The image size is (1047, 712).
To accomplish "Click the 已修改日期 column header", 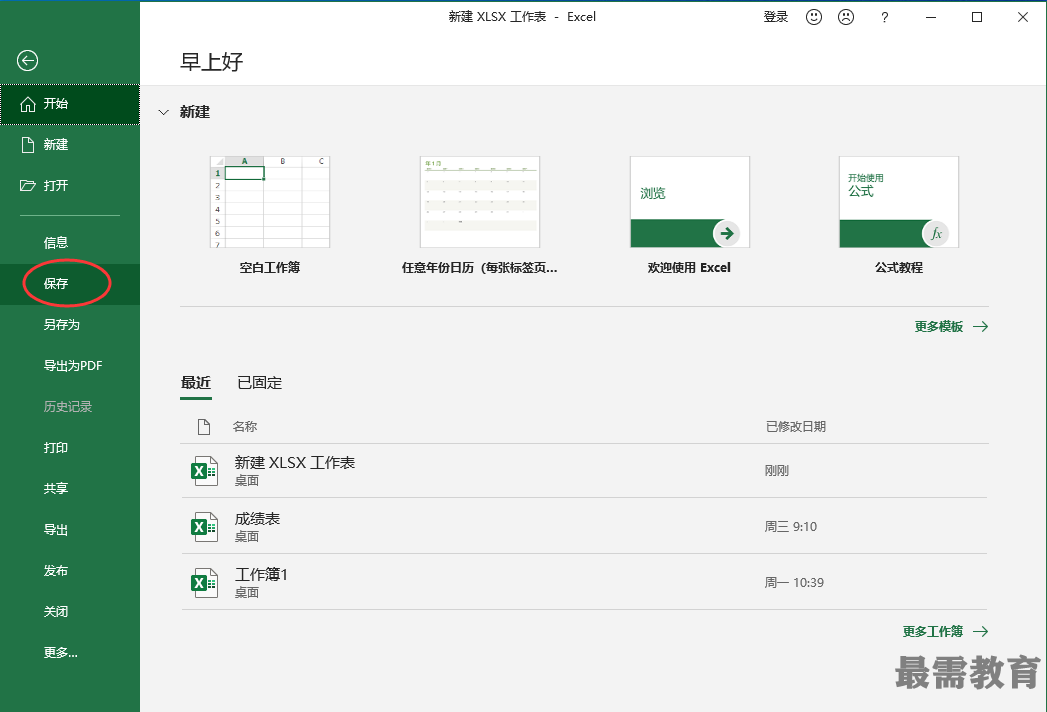I will pyautogui.click(x=796, y=427).
